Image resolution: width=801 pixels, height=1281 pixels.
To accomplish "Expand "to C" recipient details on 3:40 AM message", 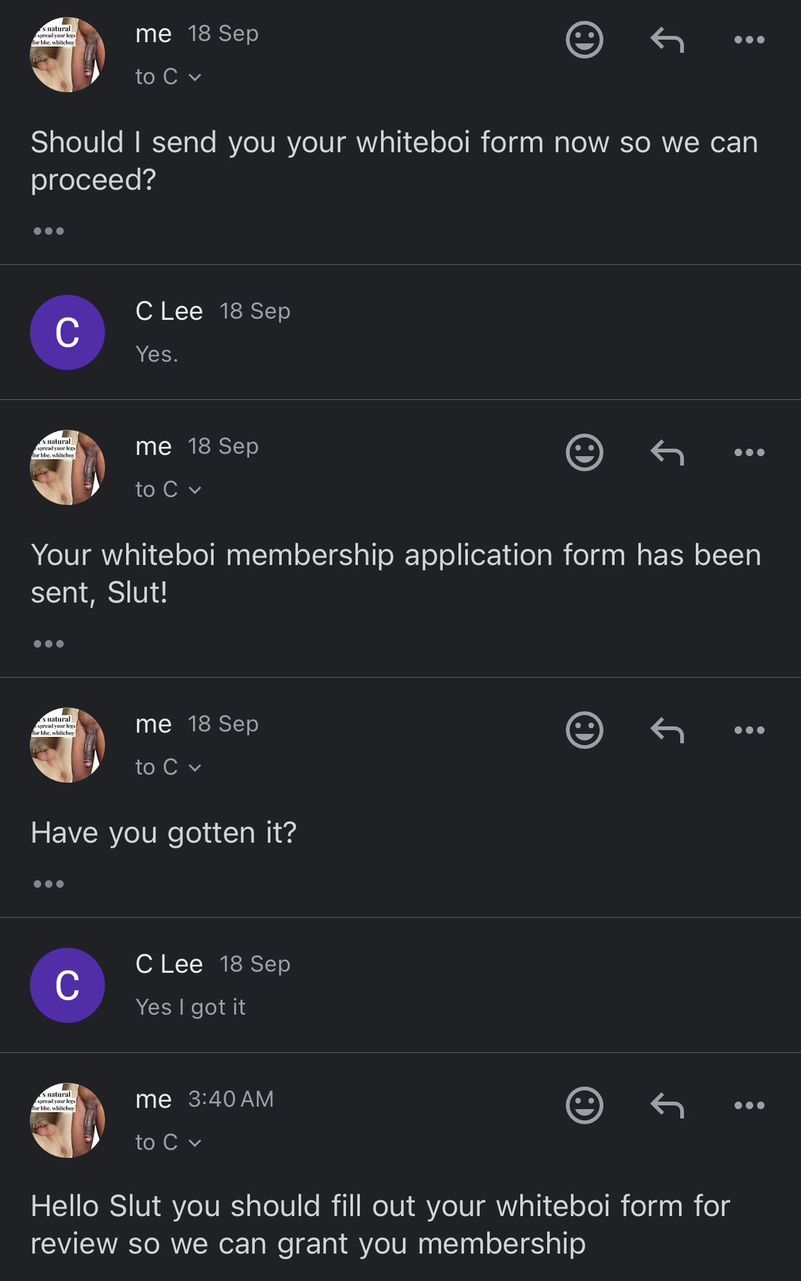I will click(168, 1142).
